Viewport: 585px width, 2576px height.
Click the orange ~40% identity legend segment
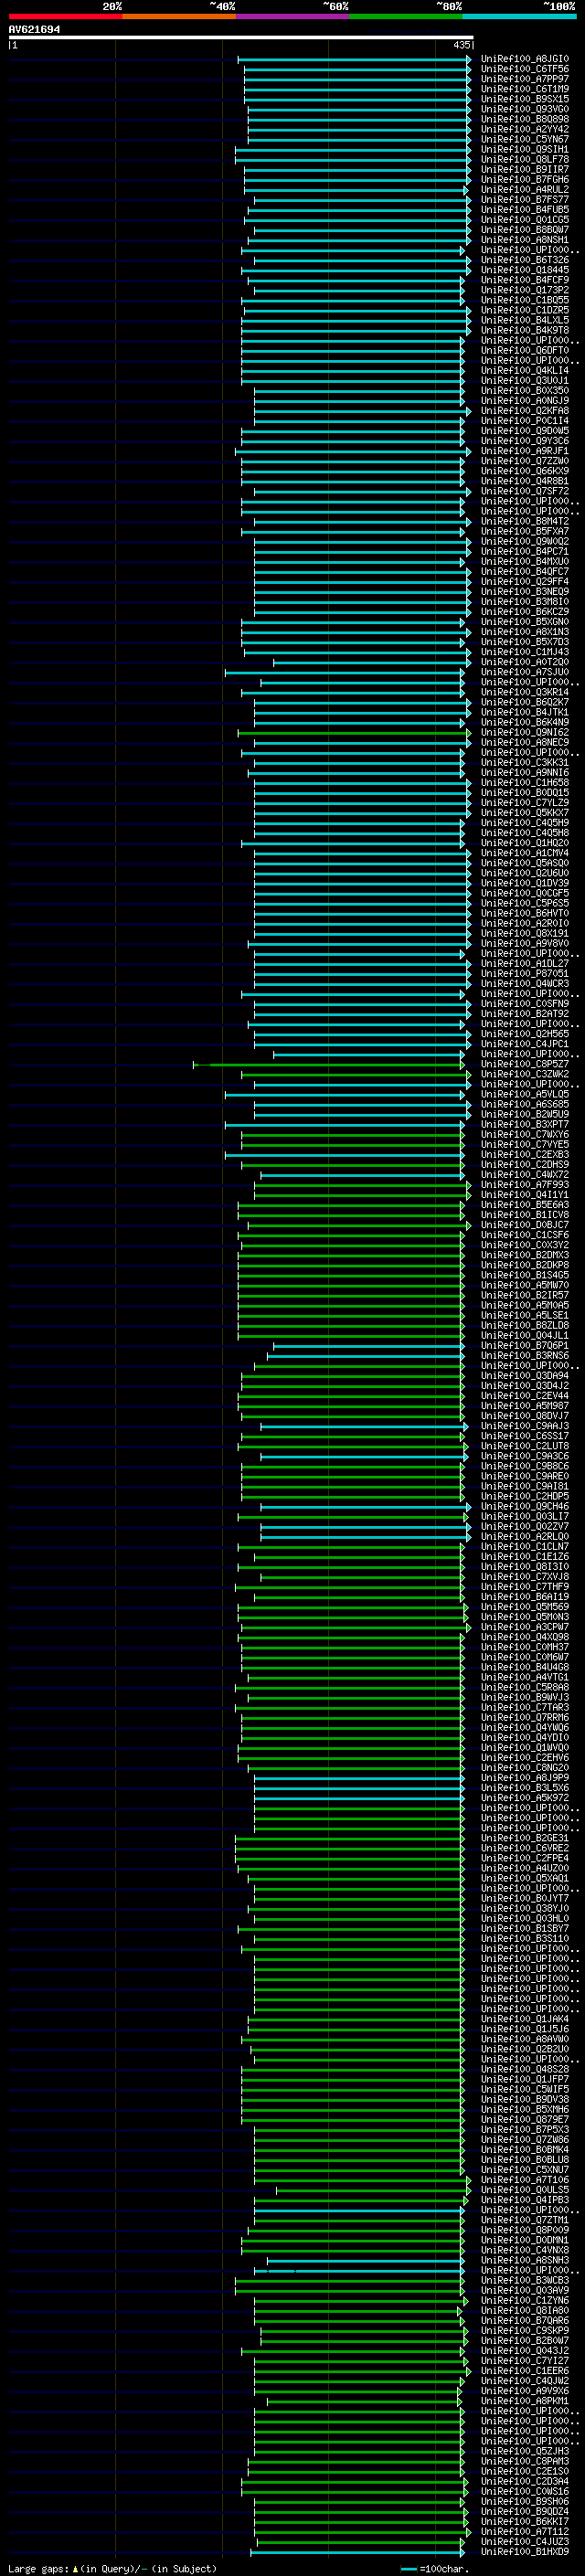[179, 16]
